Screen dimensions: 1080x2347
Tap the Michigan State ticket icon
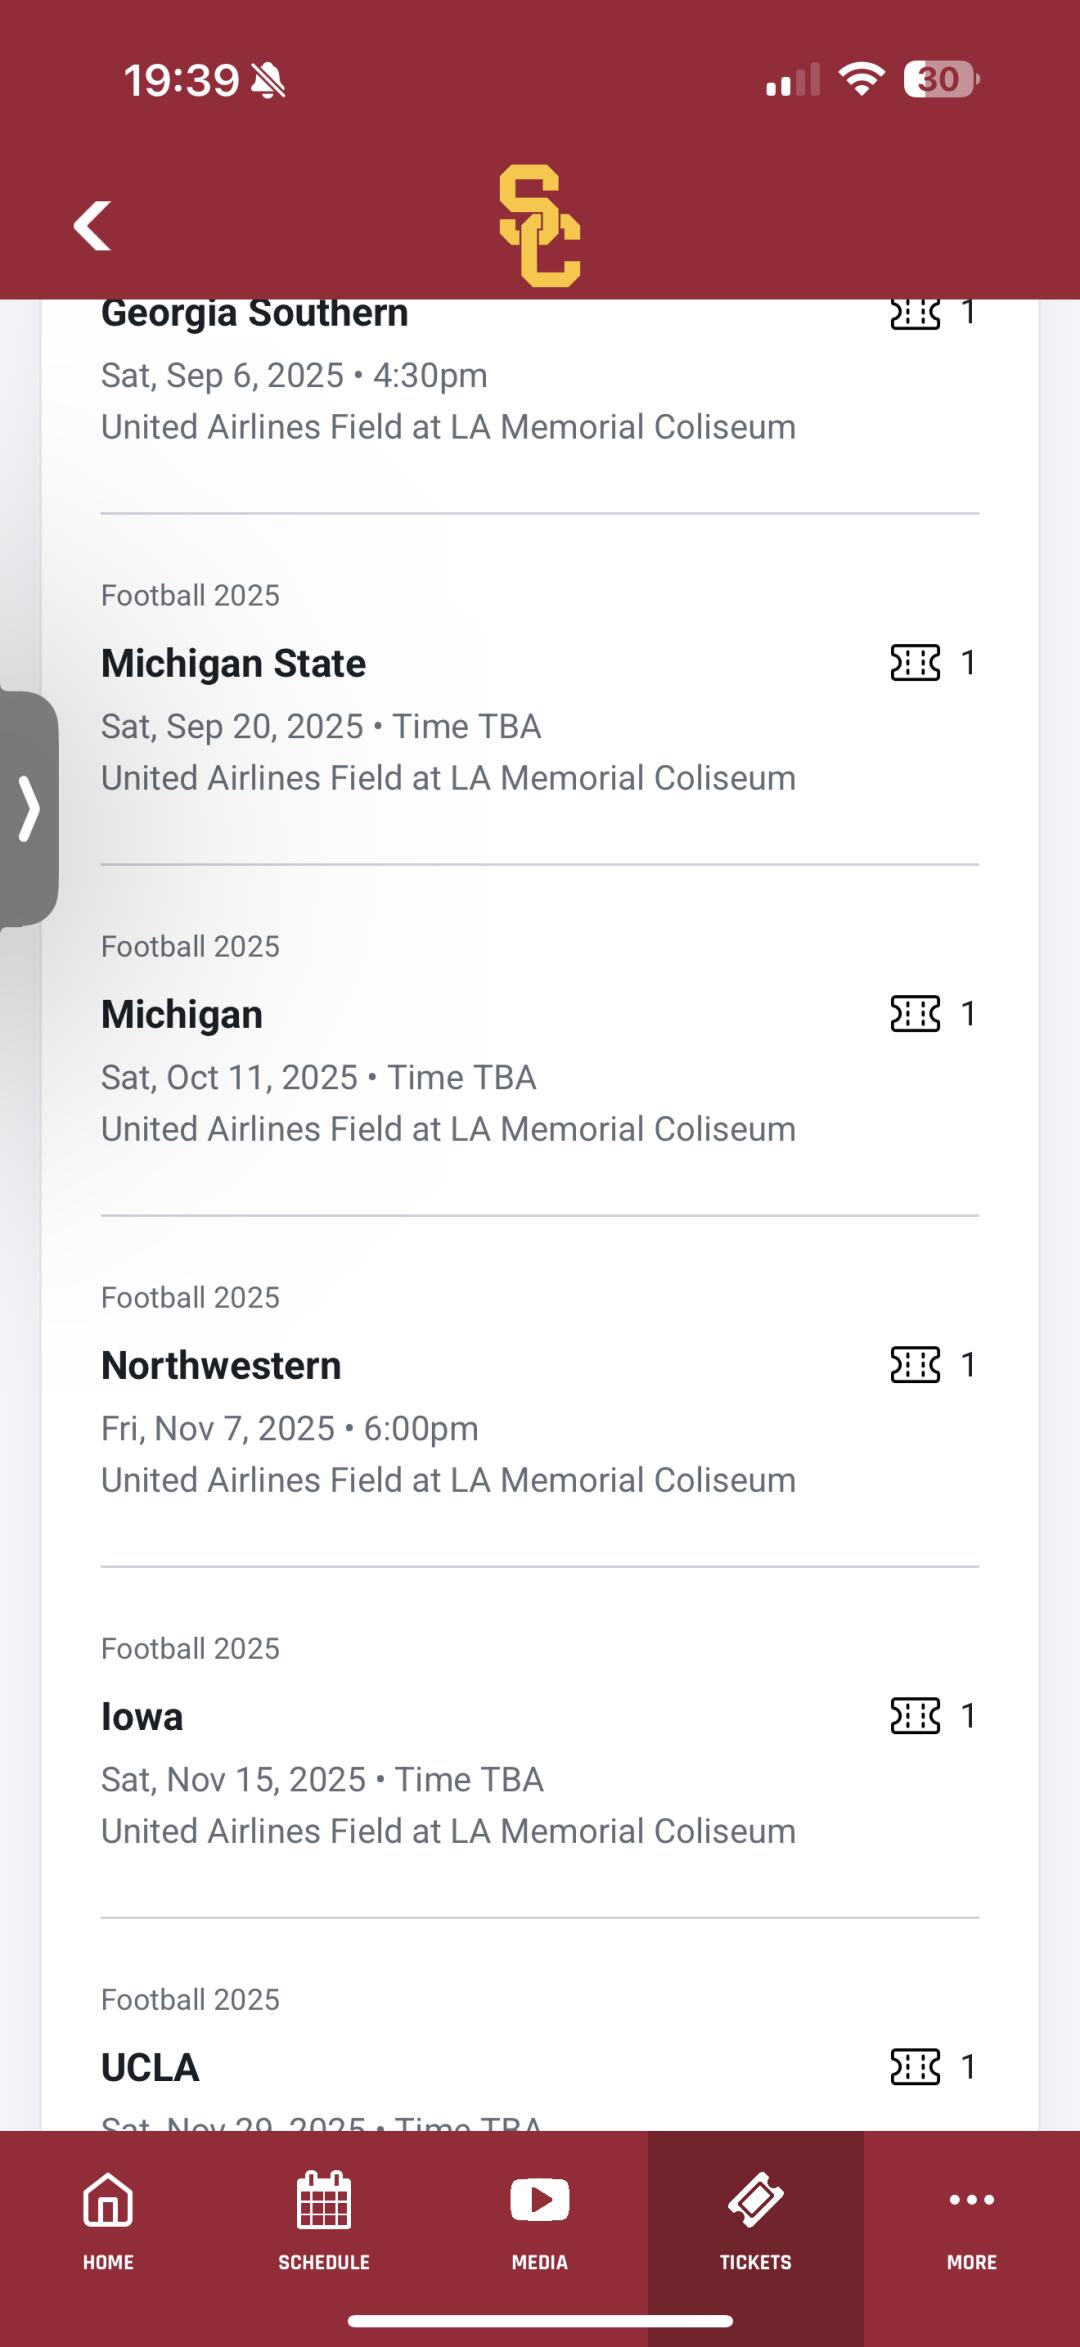pos(915,662)
